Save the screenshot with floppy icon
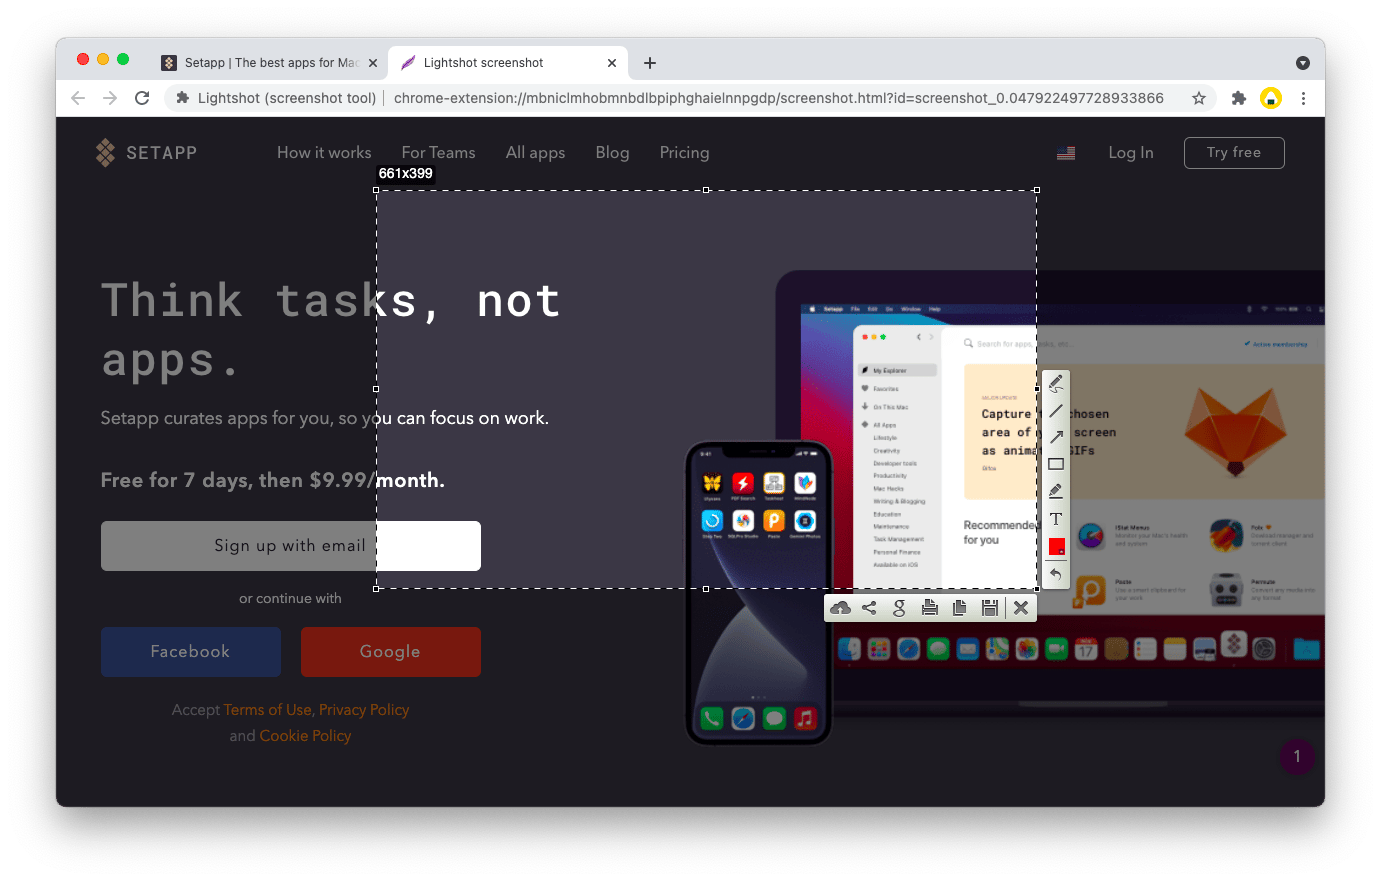Screen dimensions: 1381x881 pos(990,608)
